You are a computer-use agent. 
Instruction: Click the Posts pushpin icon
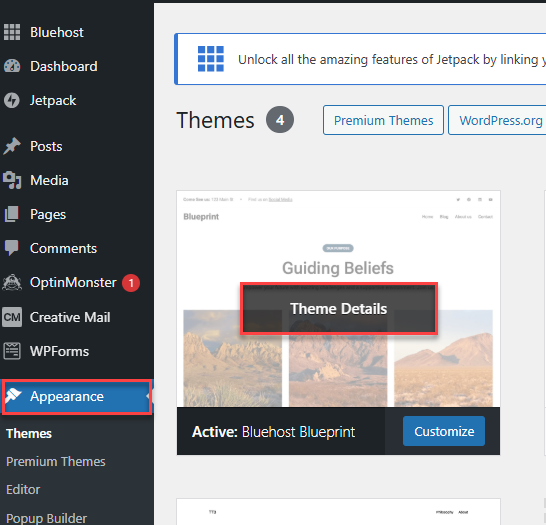click(x=12, y=146)
